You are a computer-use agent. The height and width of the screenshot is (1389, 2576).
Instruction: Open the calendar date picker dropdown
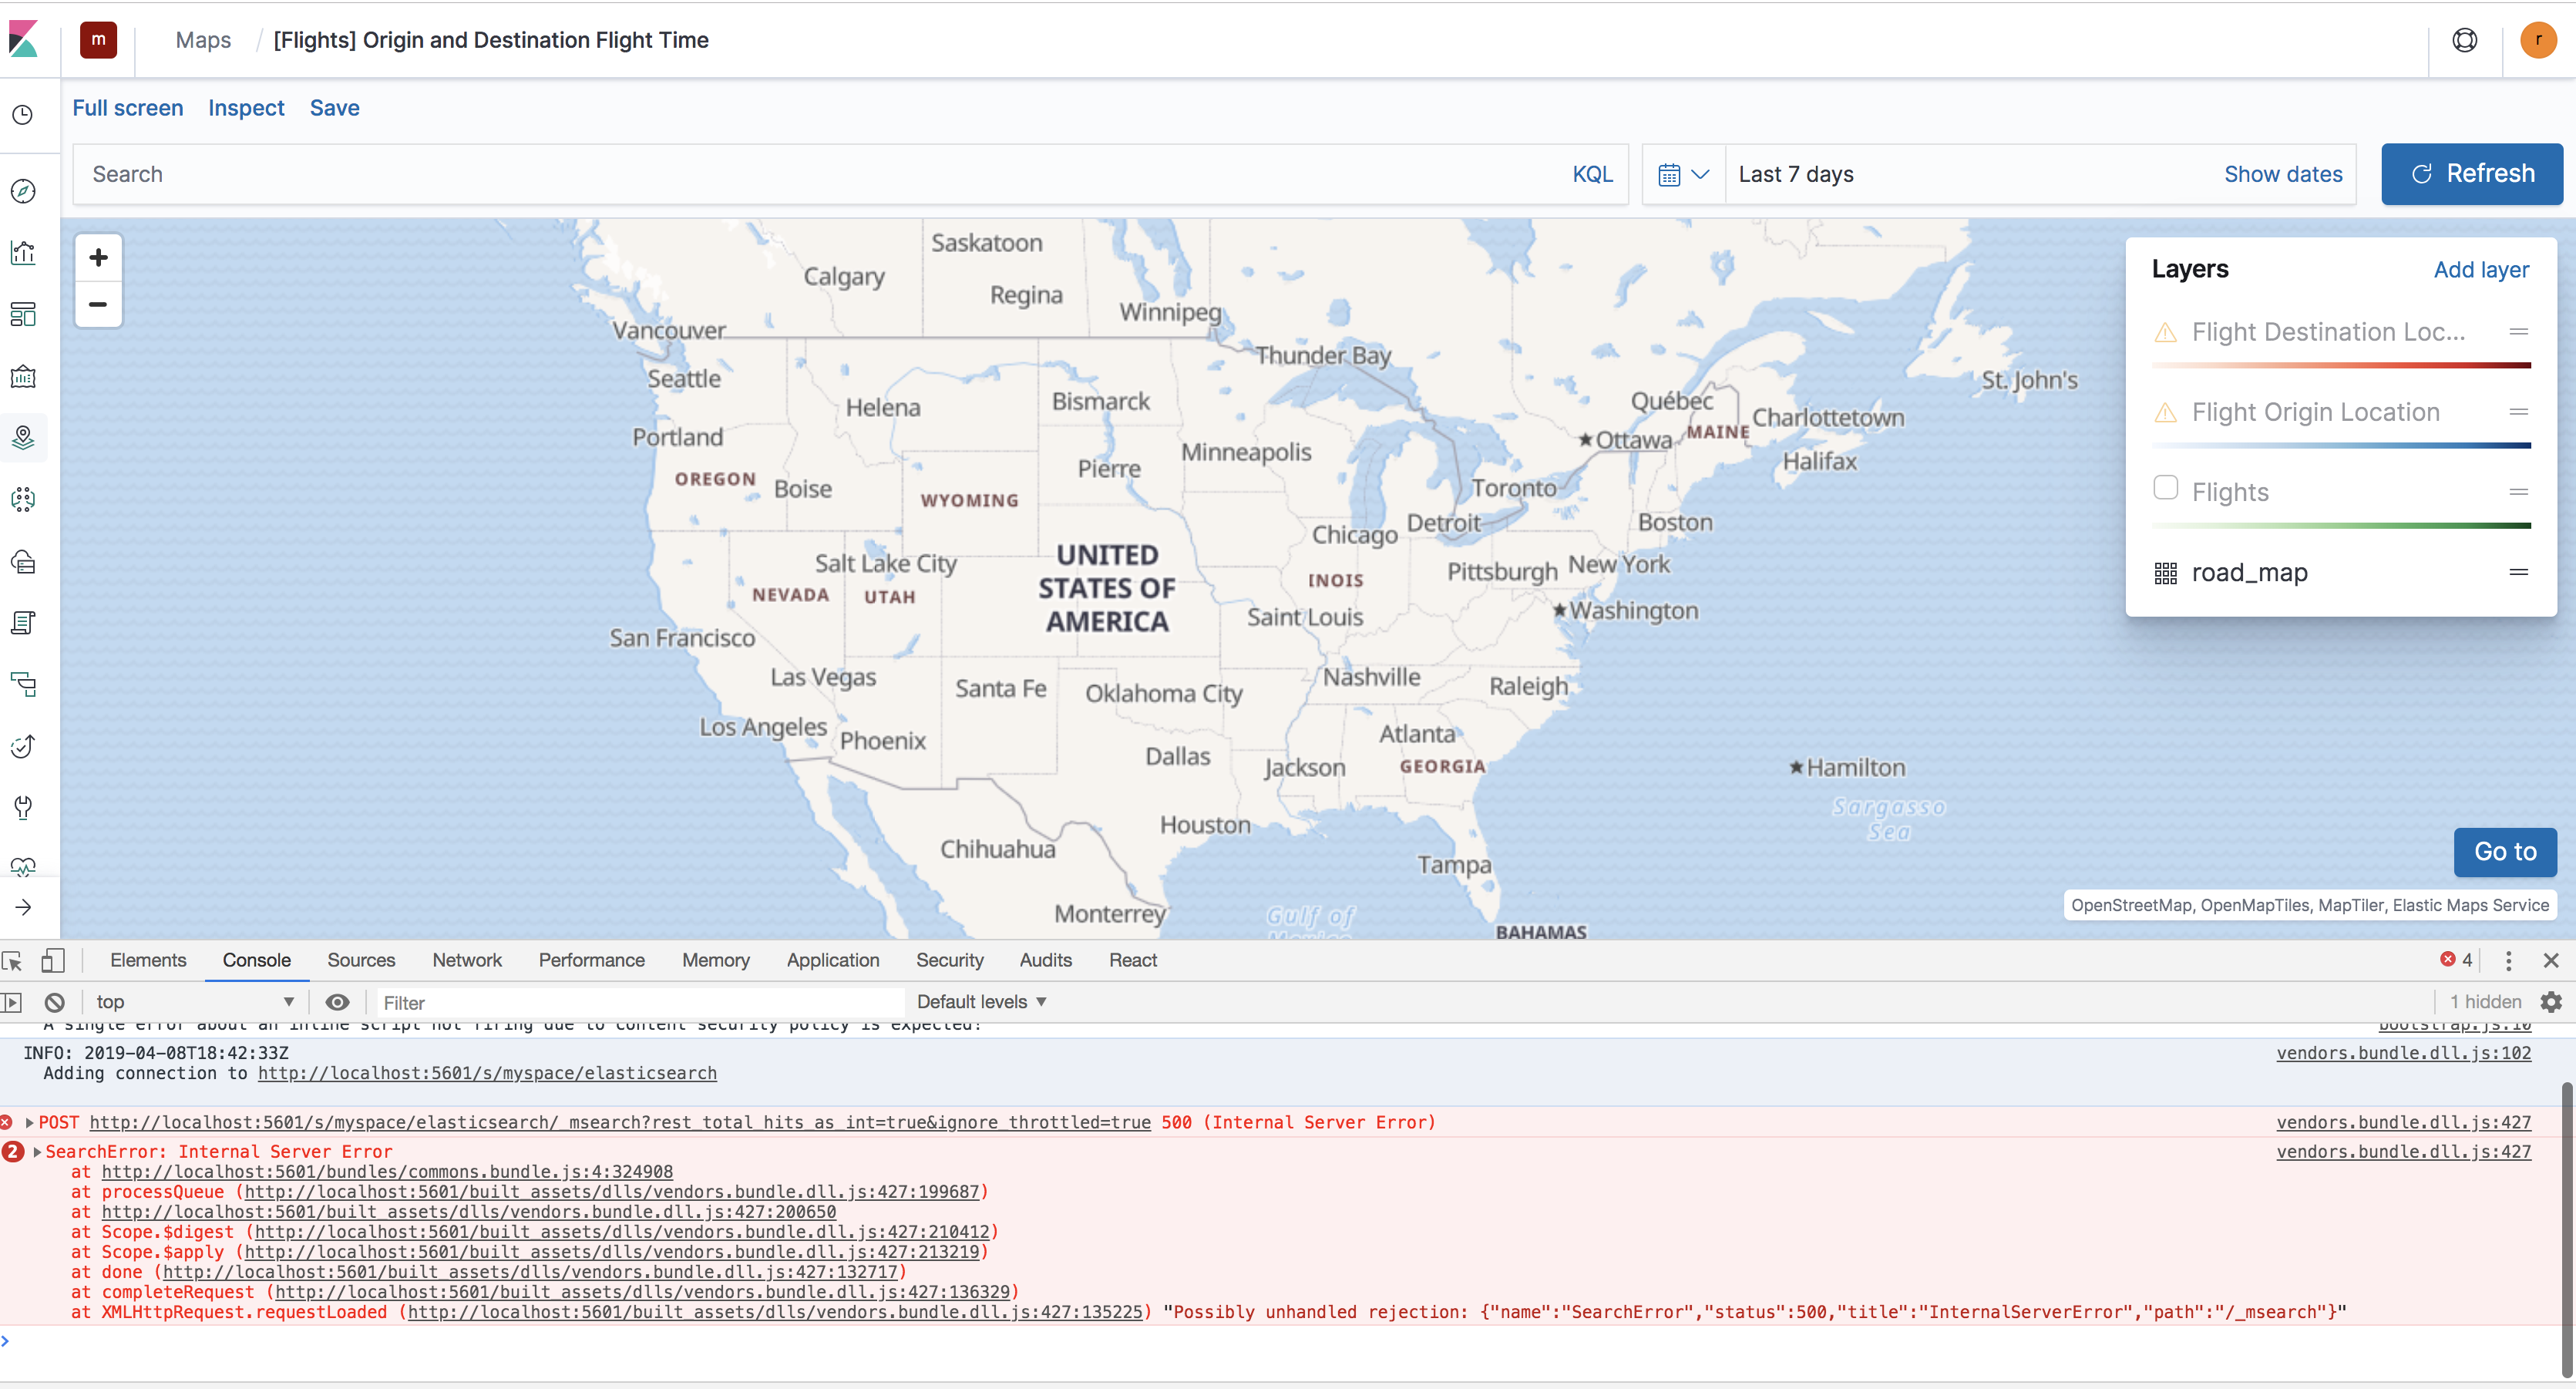click(1683, 174)
